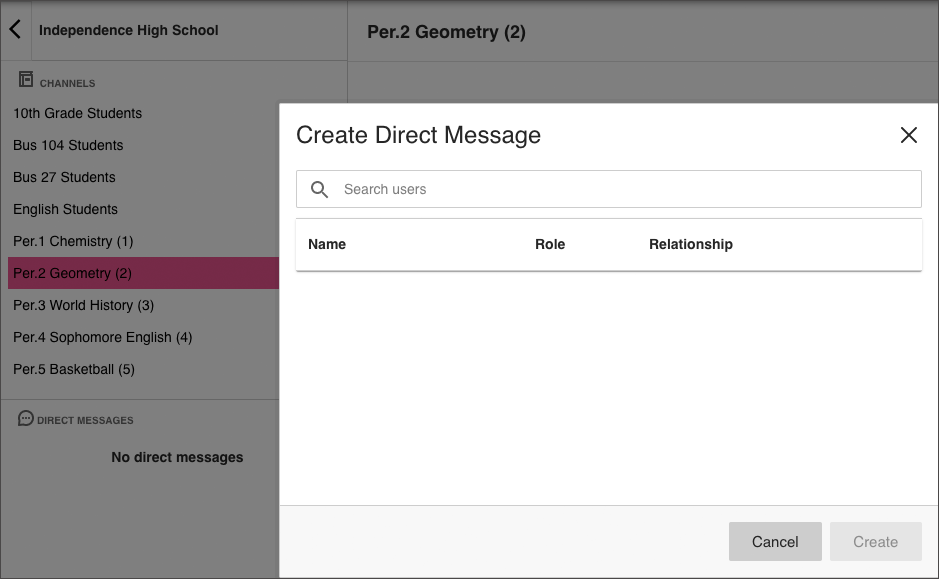Click the Channels section icon
The image size is (939, 579).
(x=26, y=79)
